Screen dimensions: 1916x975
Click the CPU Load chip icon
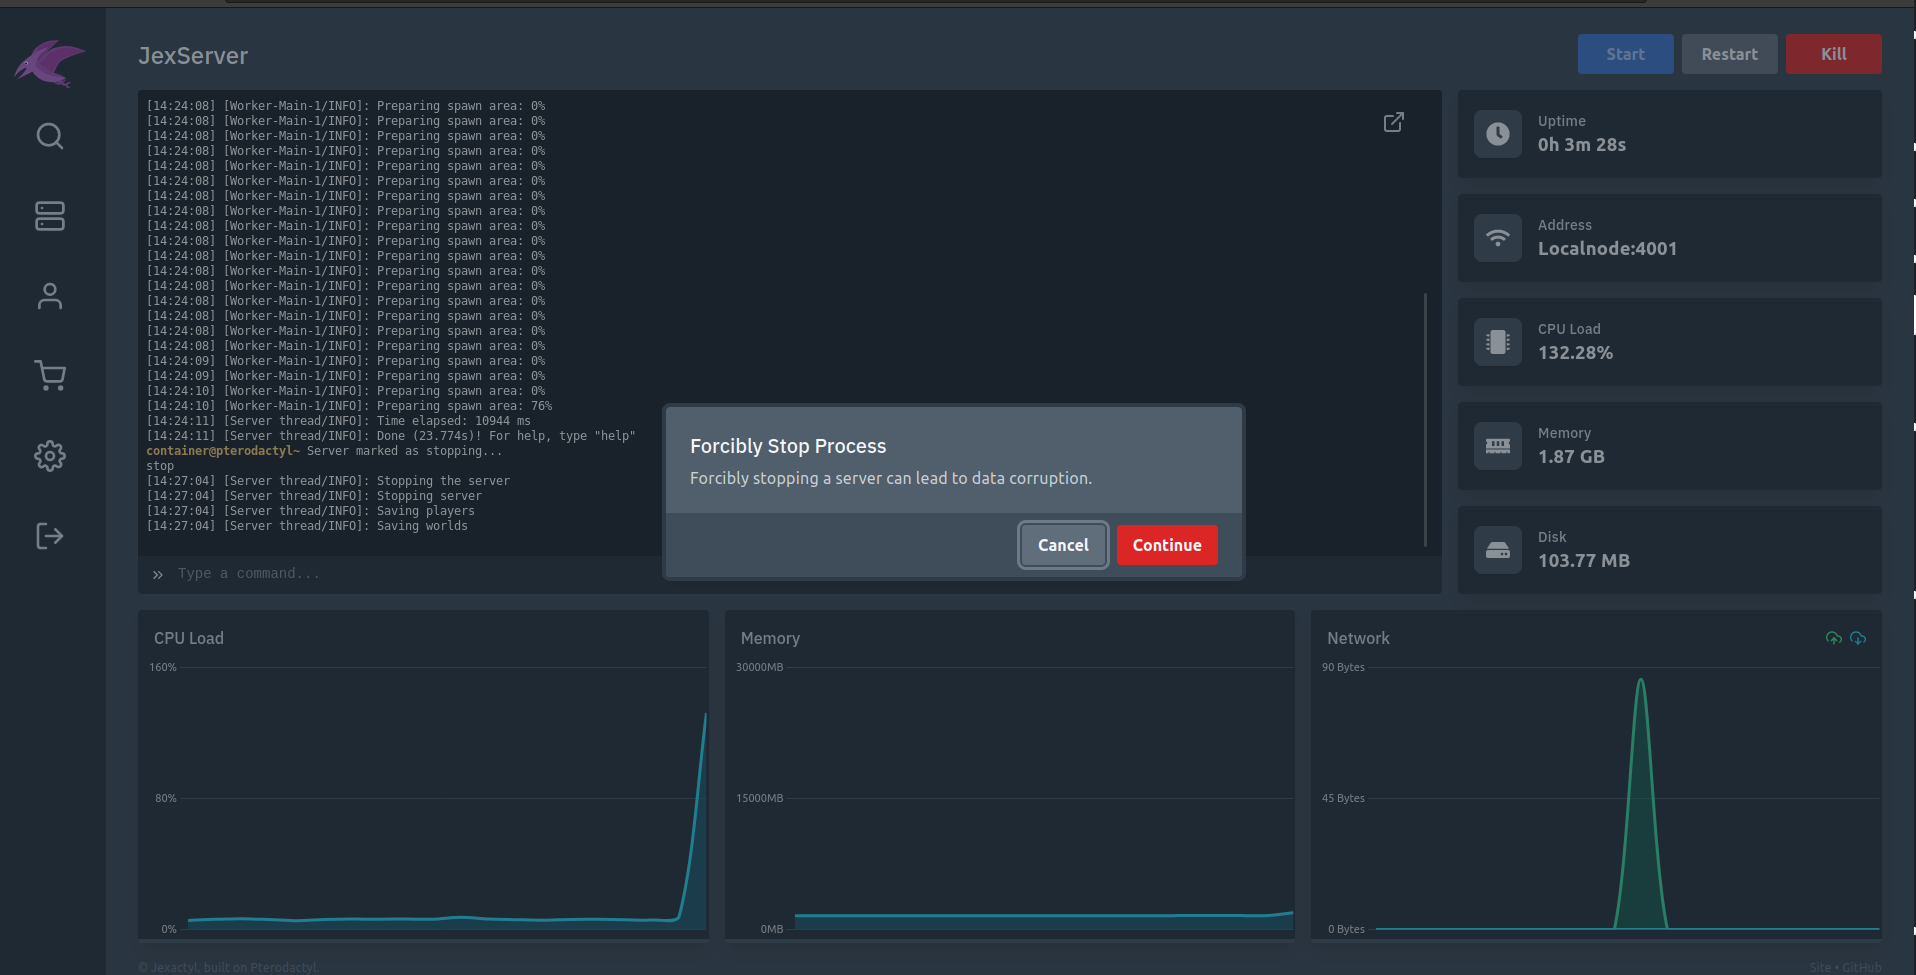pyautogui.click(x=1498, y=342)
